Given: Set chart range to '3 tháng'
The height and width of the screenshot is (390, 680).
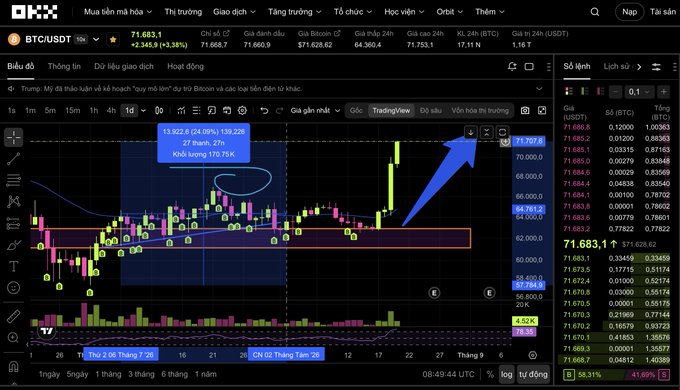Looking at the screenshot, I should pyautogui.click(x=141, y=374).
